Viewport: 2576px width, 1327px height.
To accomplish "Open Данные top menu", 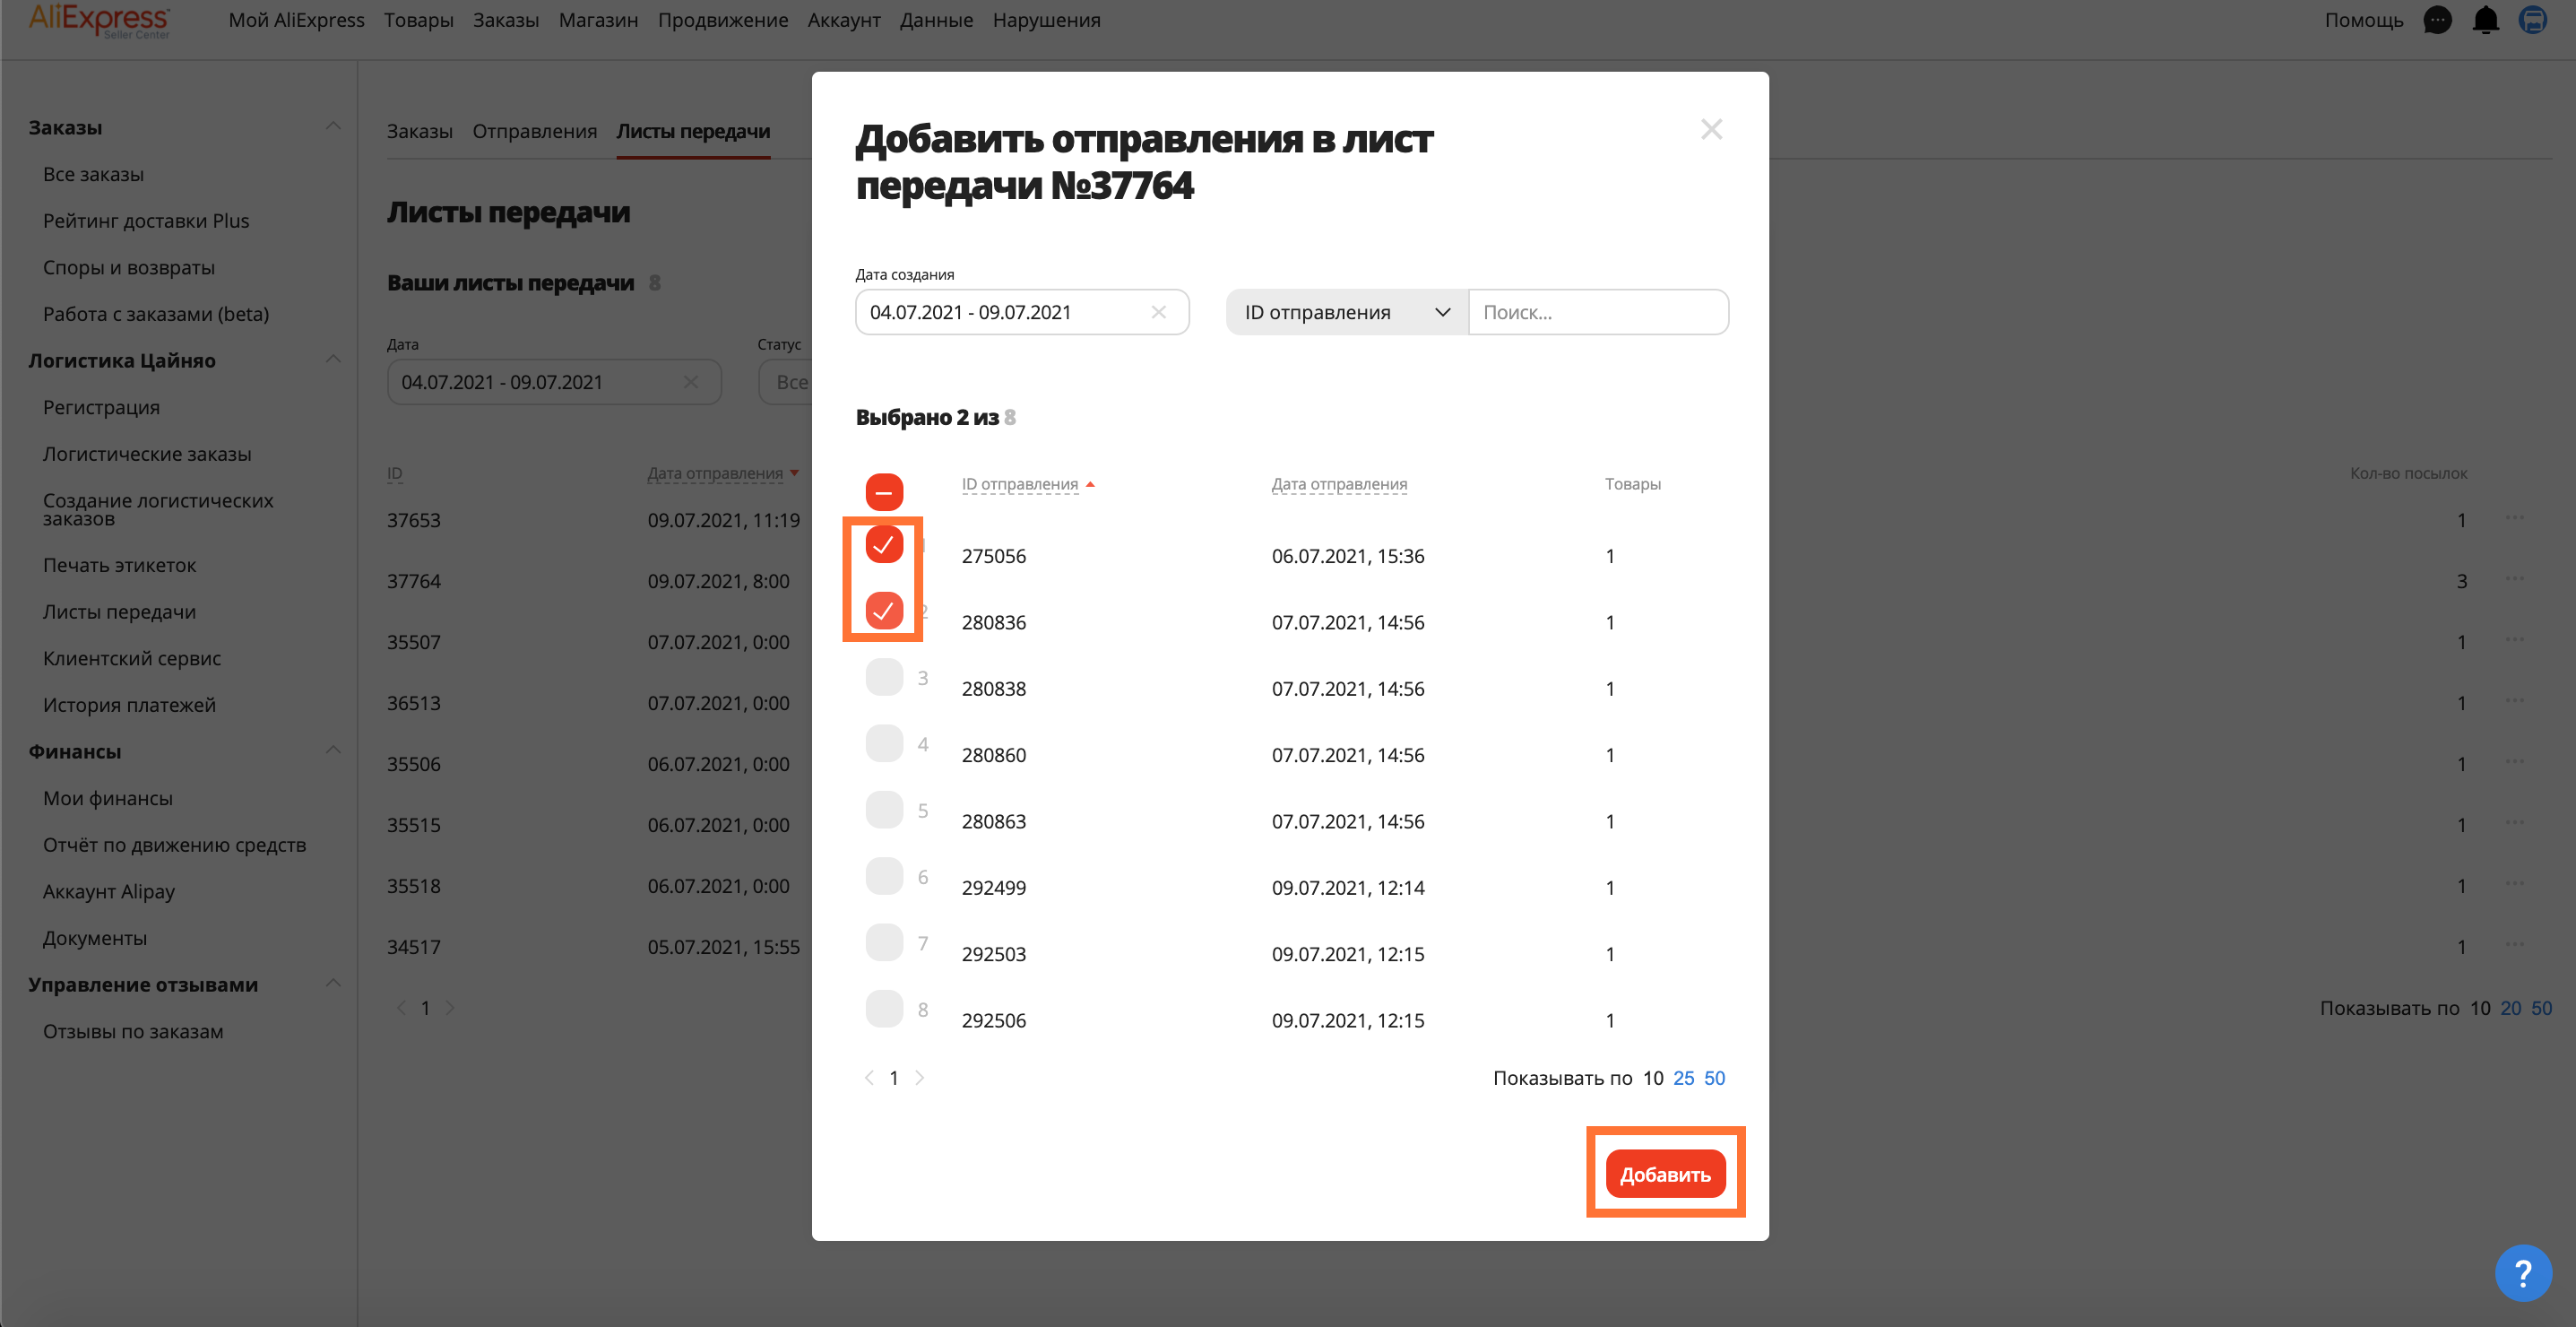I will click(x=936, y=20).
